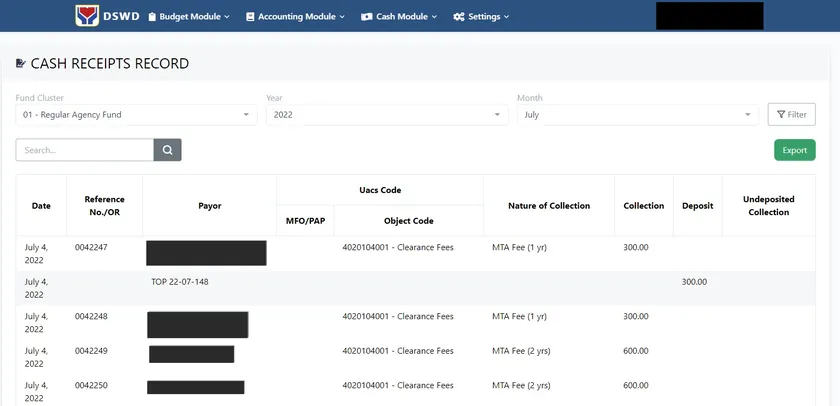Focus the Search input field
The image size is (840, 406).
[x=85, y=150]
